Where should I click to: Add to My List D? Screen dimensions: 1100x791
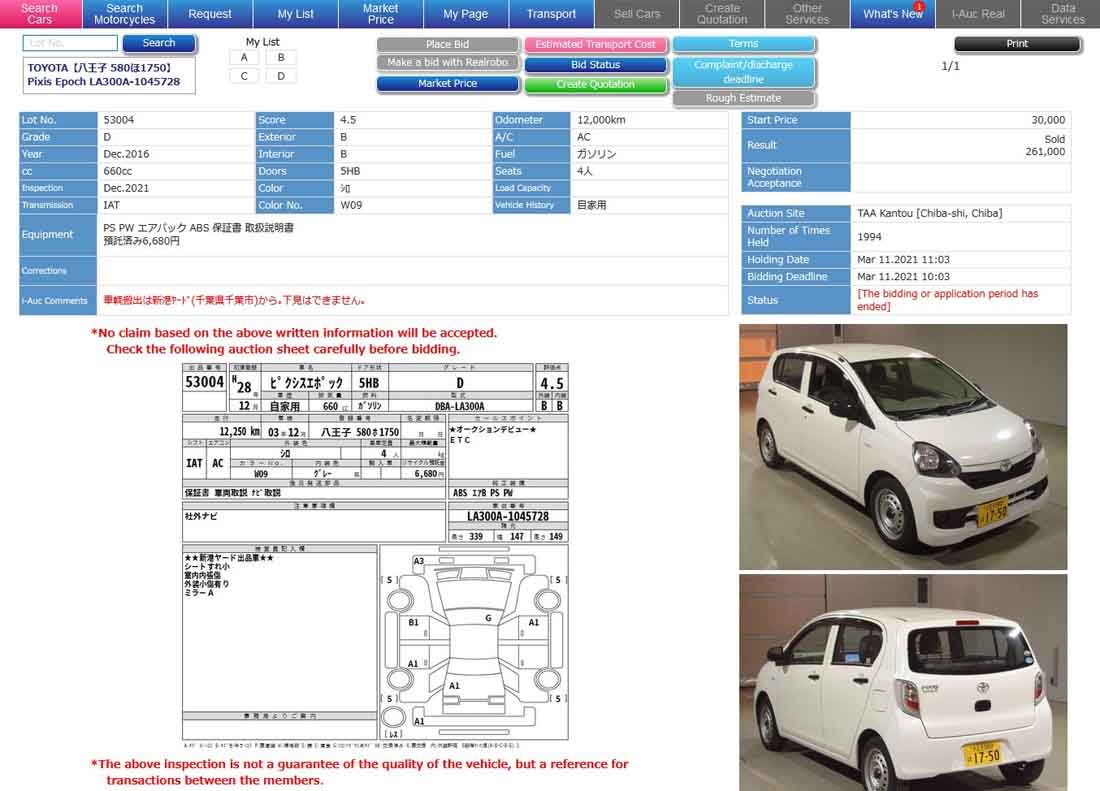coord(281,76)
